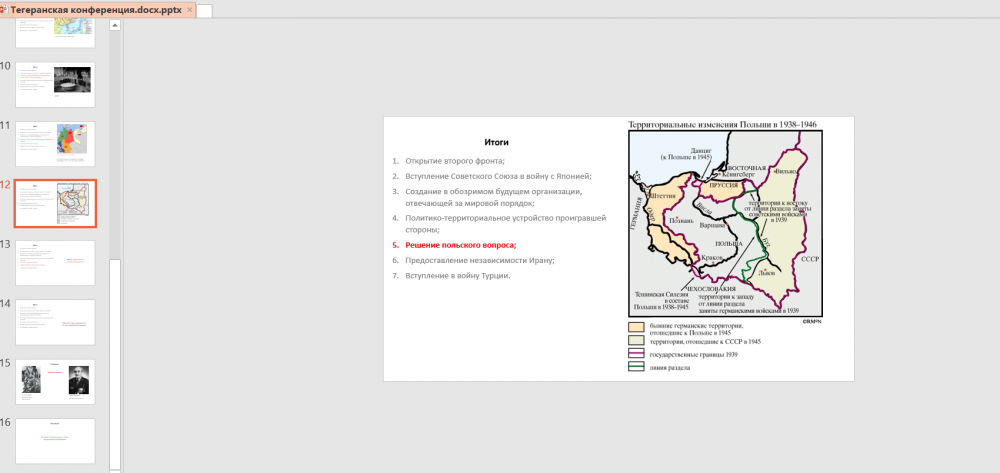Open slide 10 thumbnail
The image size is (1000, 473).
55,84
